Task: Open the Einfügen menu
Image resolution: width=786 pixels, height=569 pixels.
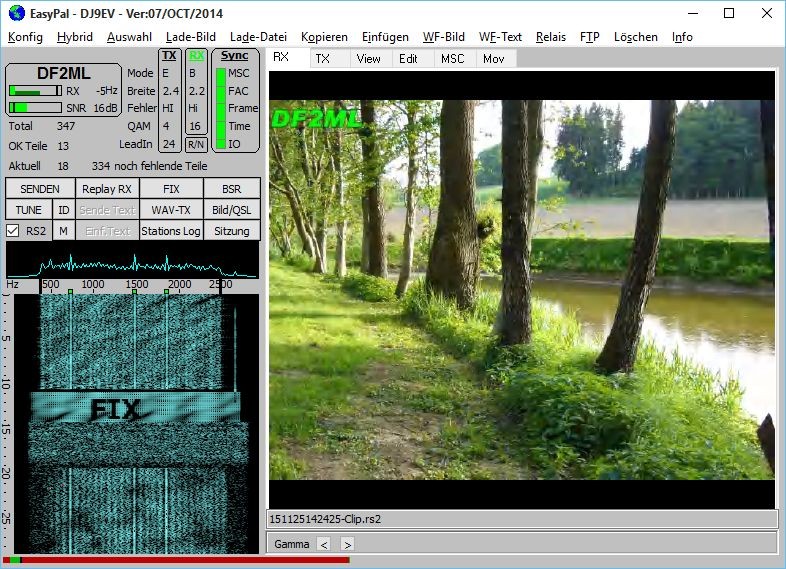Action: click(x=385, y=37)
